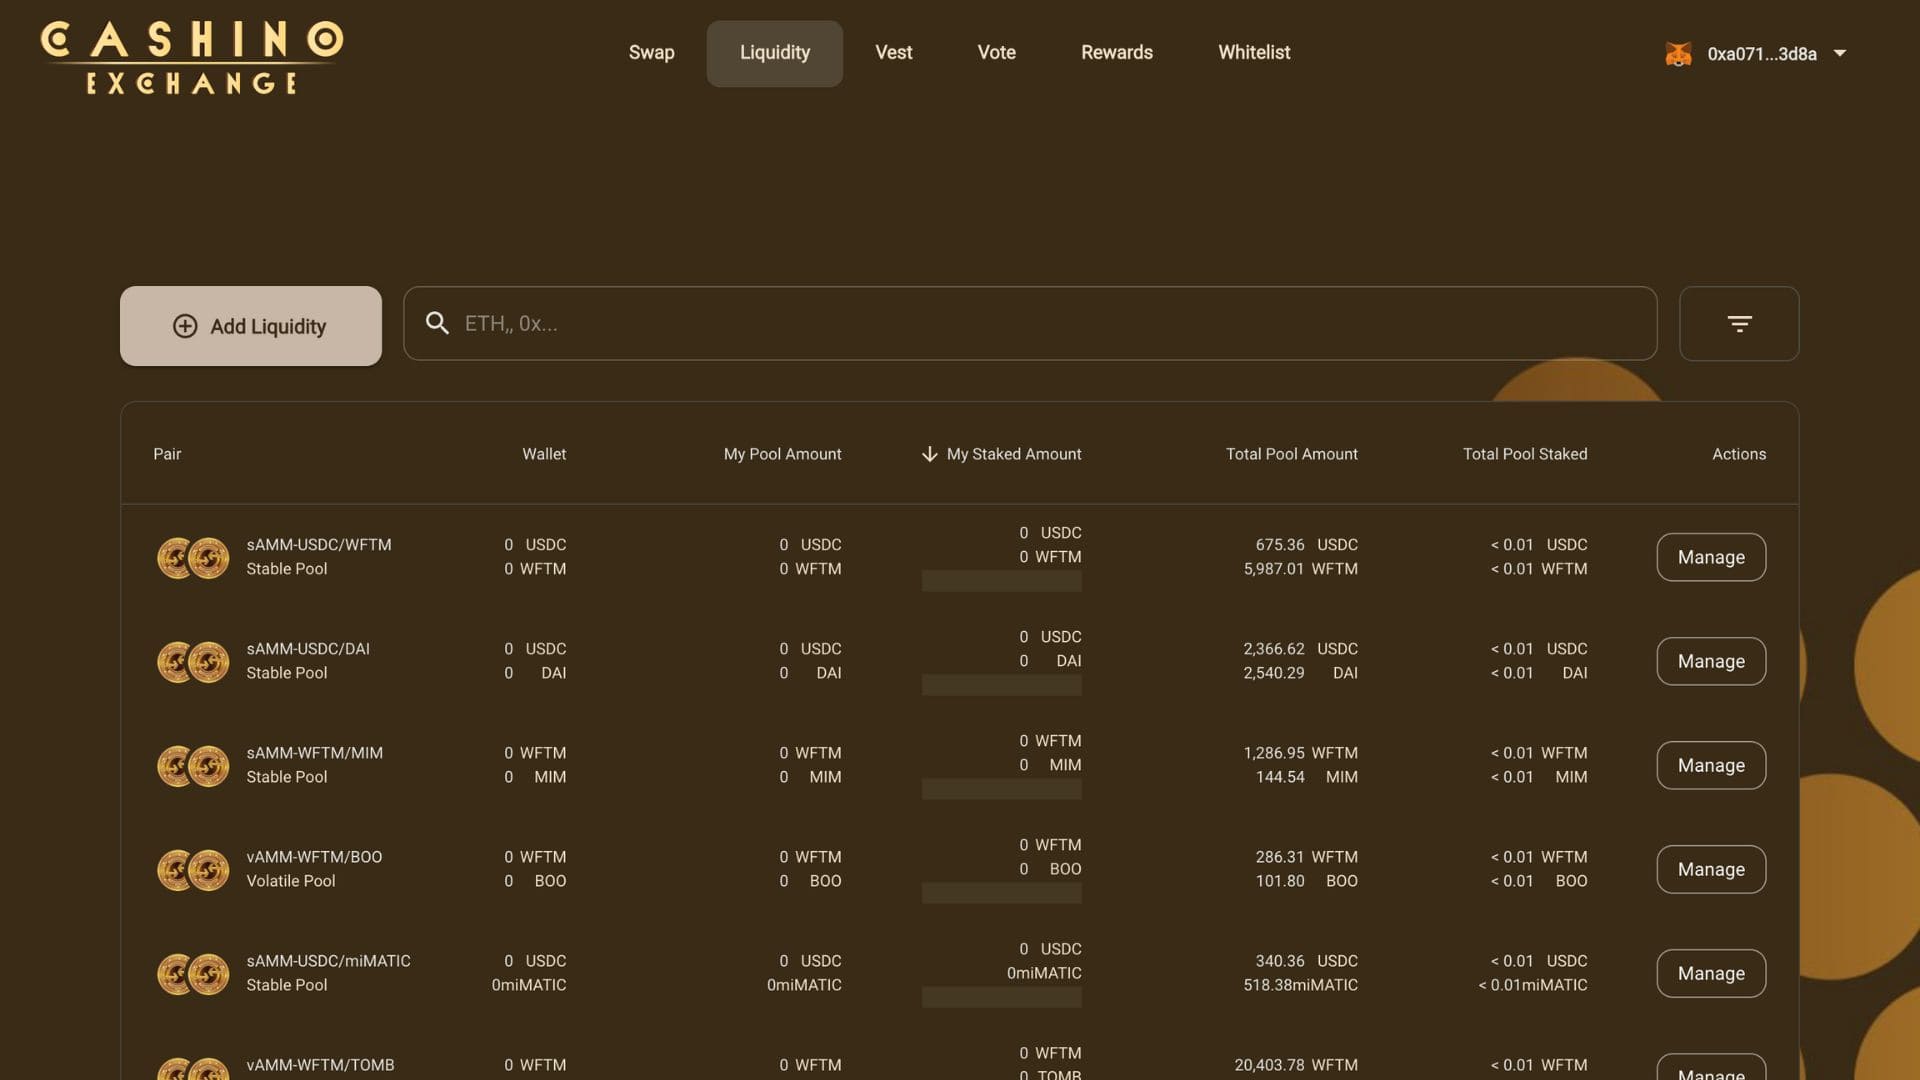Switch to the Vote tab
The height and width of the screenshot is (1080, 1920).
tap(997, 53)
